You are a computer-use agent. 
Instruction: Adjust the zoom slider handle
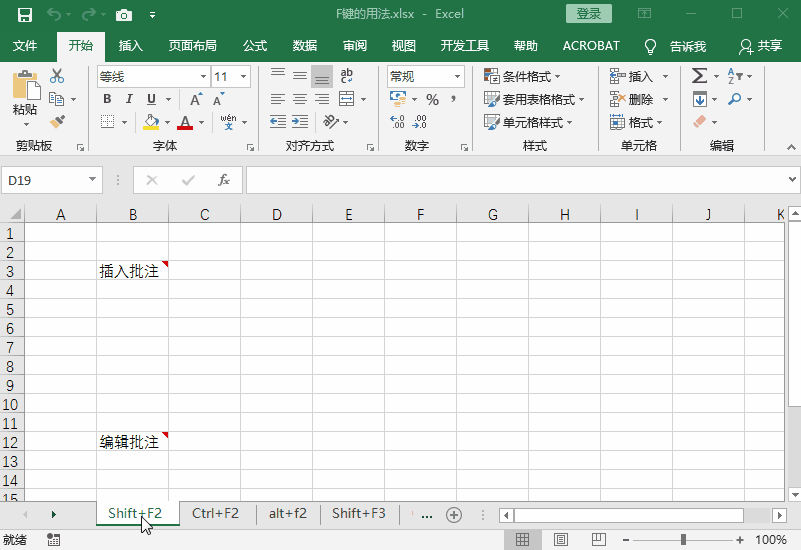(684, 540)
